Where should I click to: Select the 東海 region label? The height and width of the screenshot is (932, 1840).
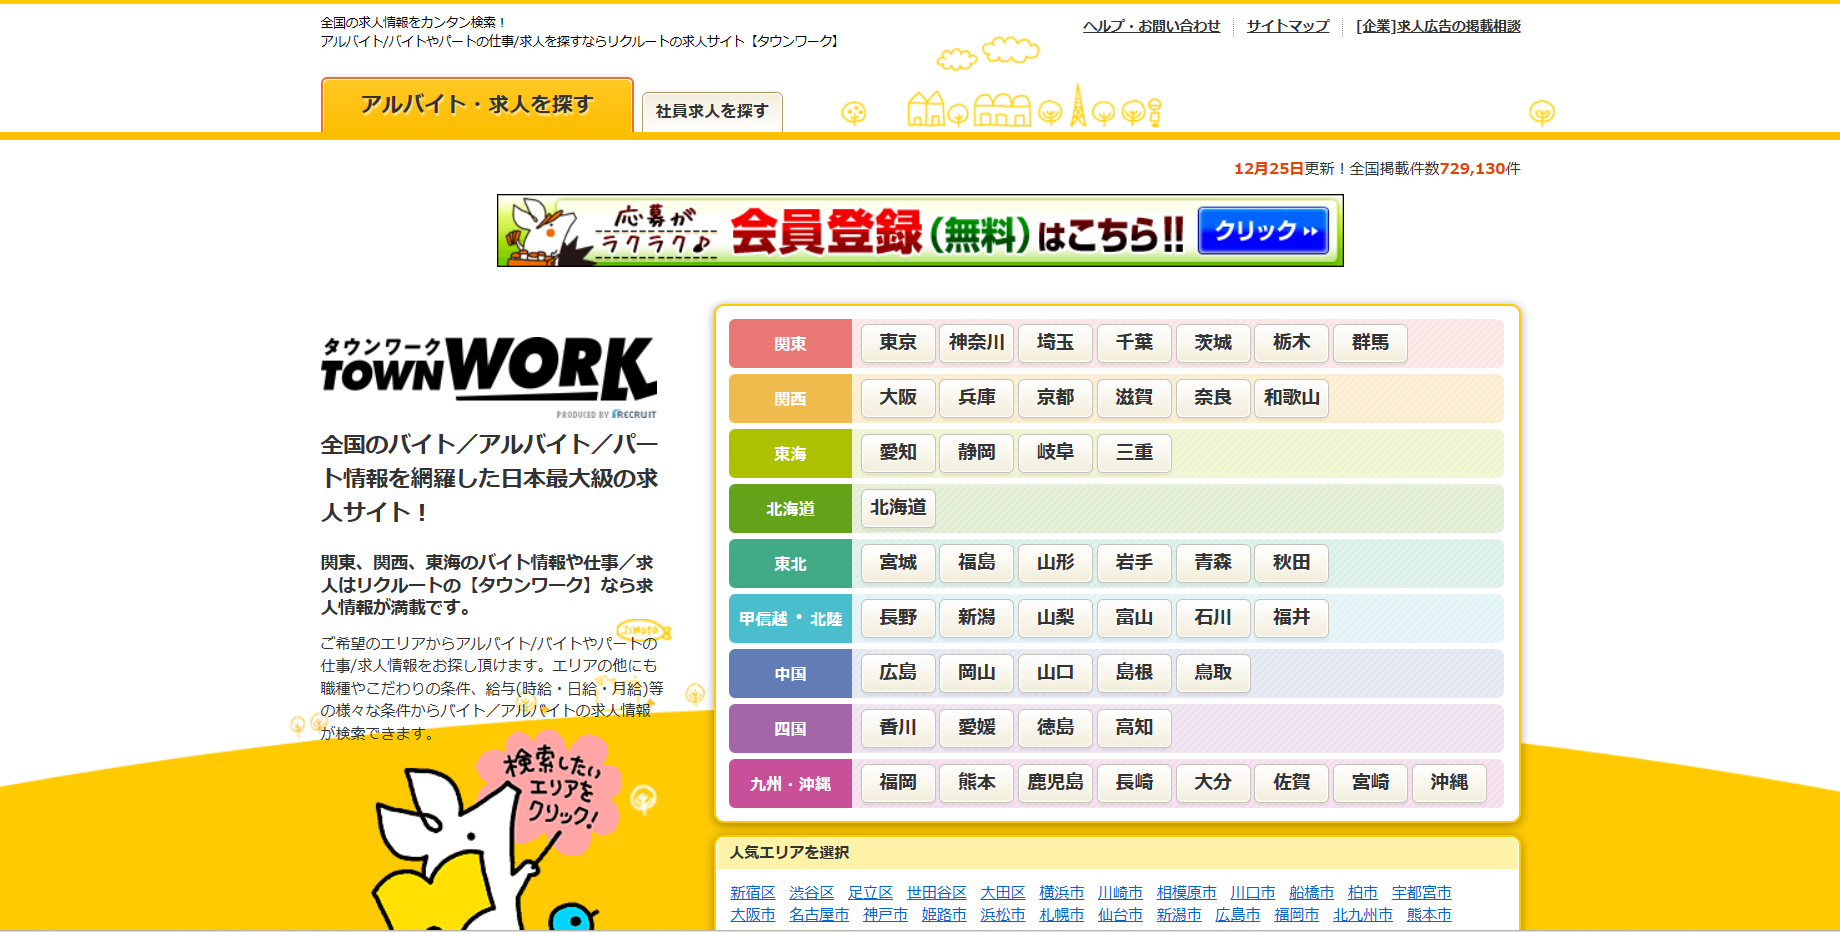point(790,454)
